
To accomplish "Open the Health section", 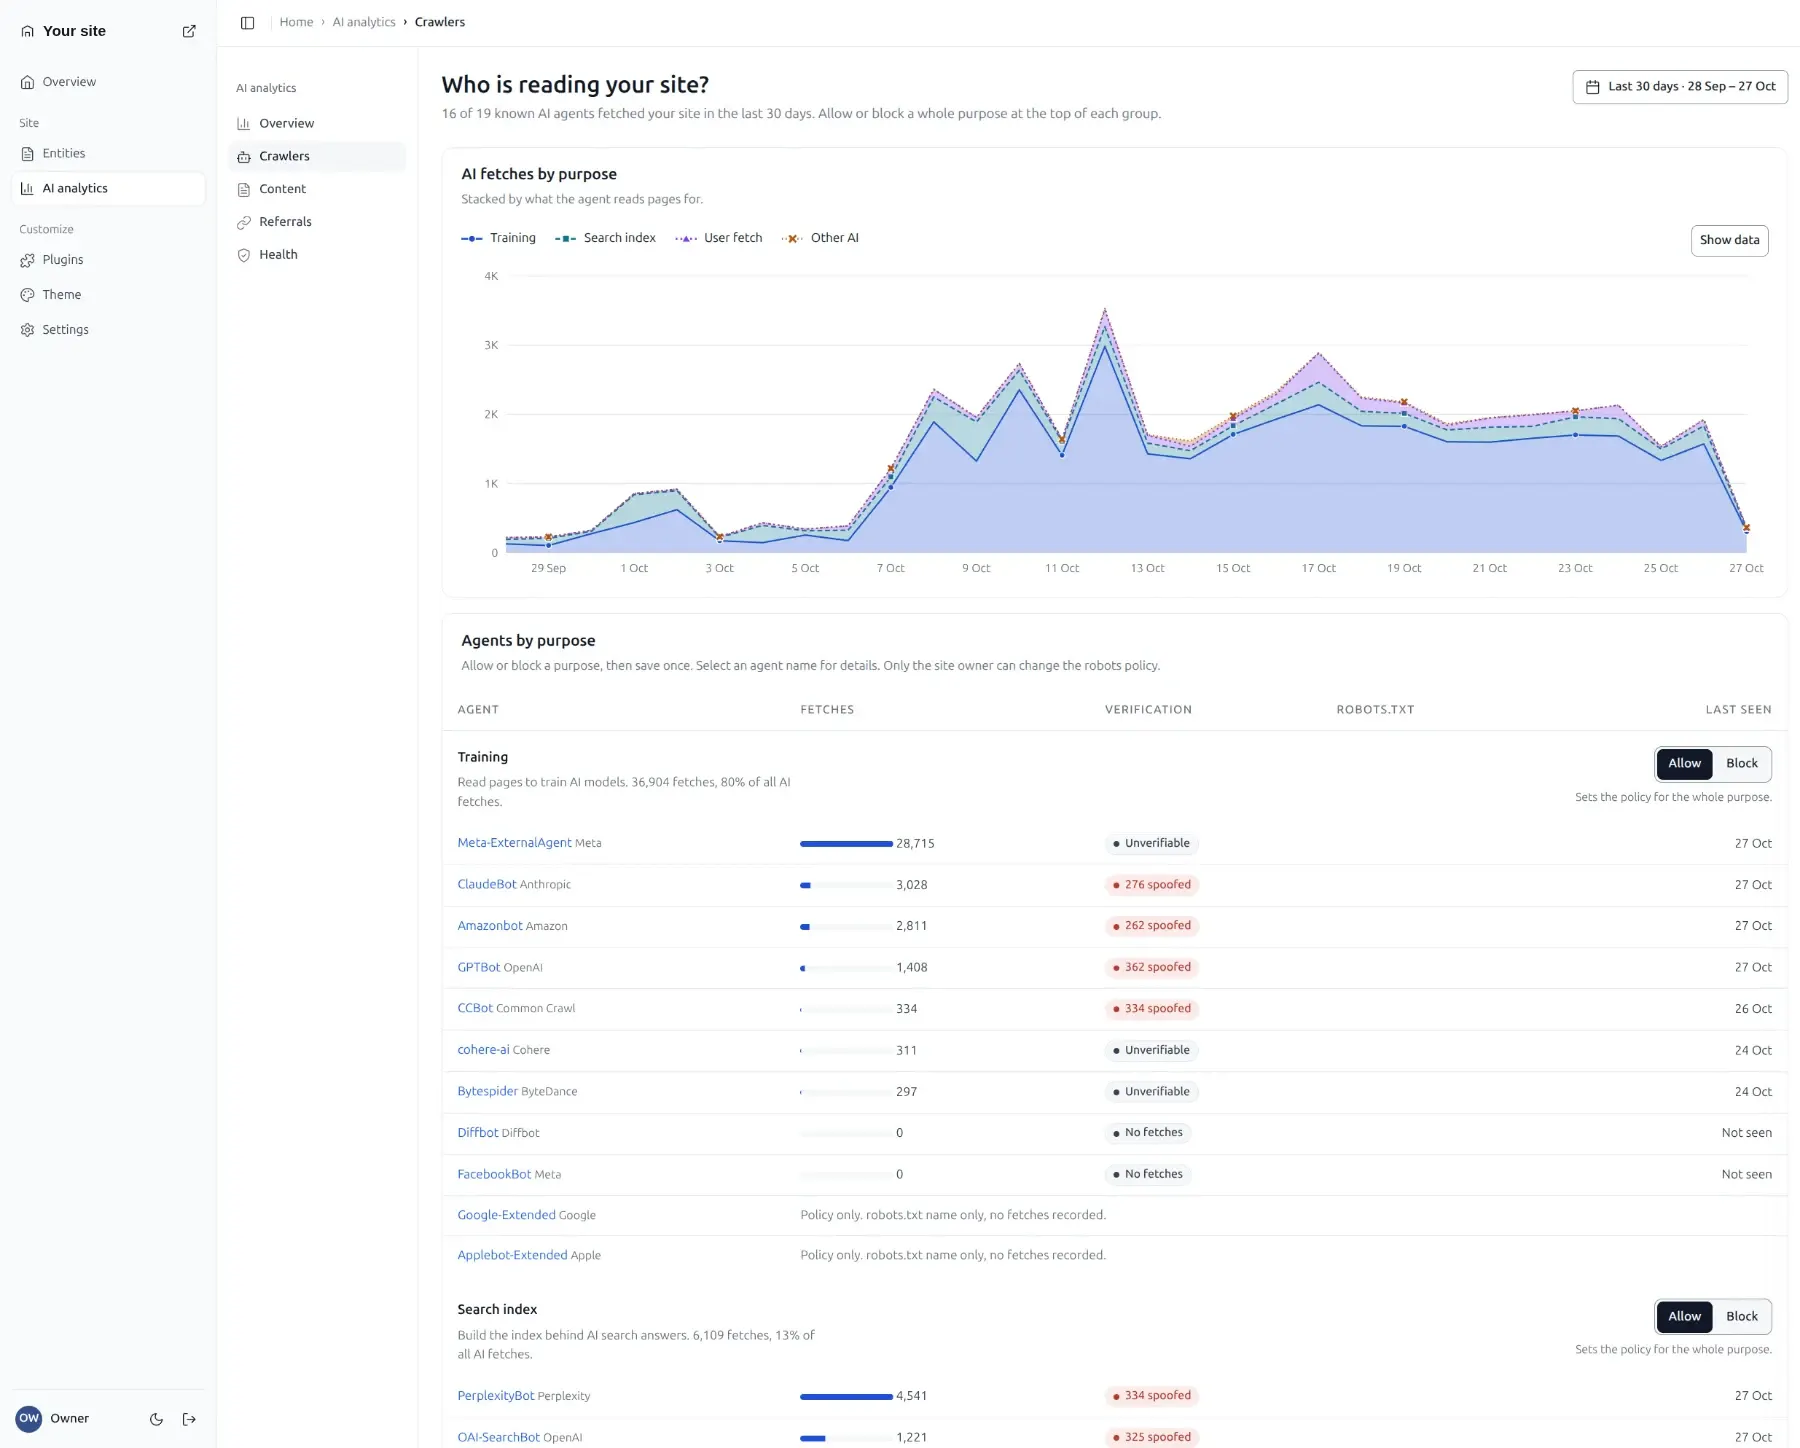I will (x=317, y=255).
